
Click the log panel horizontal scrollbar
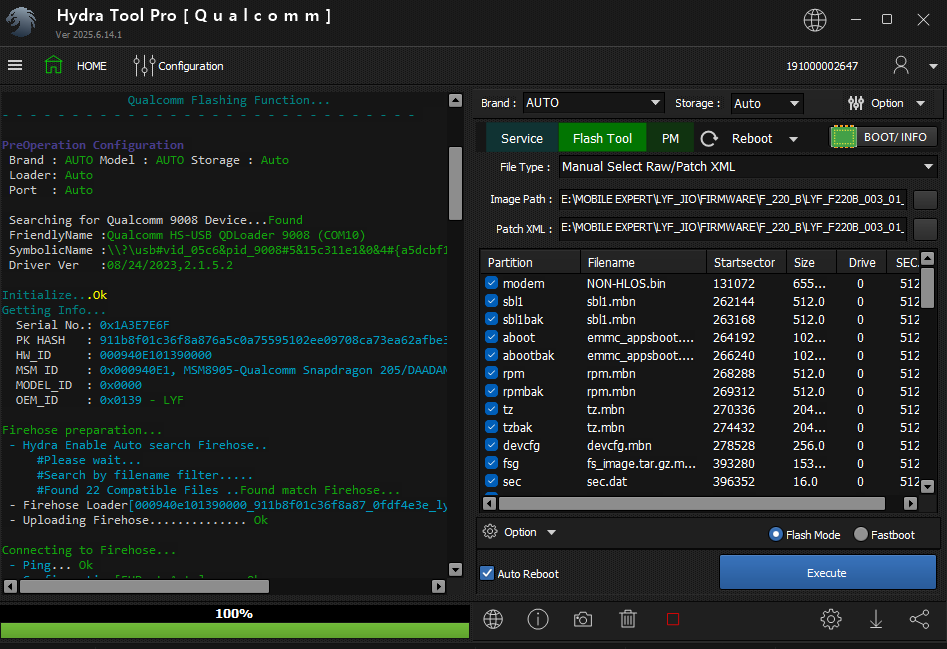(145, 586)
